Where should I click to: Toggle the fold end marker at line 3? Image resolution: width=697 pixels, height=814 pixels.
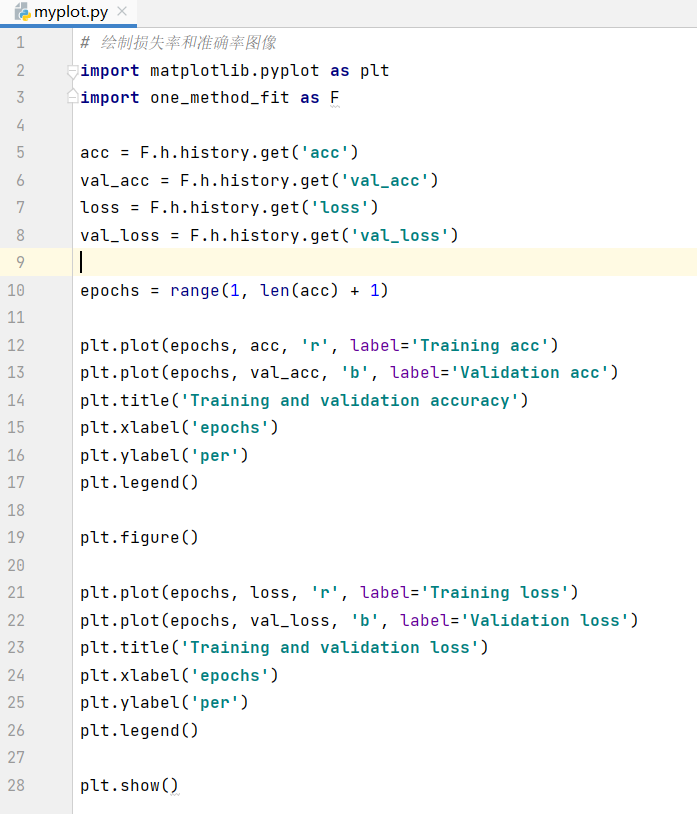pos(73,98)
